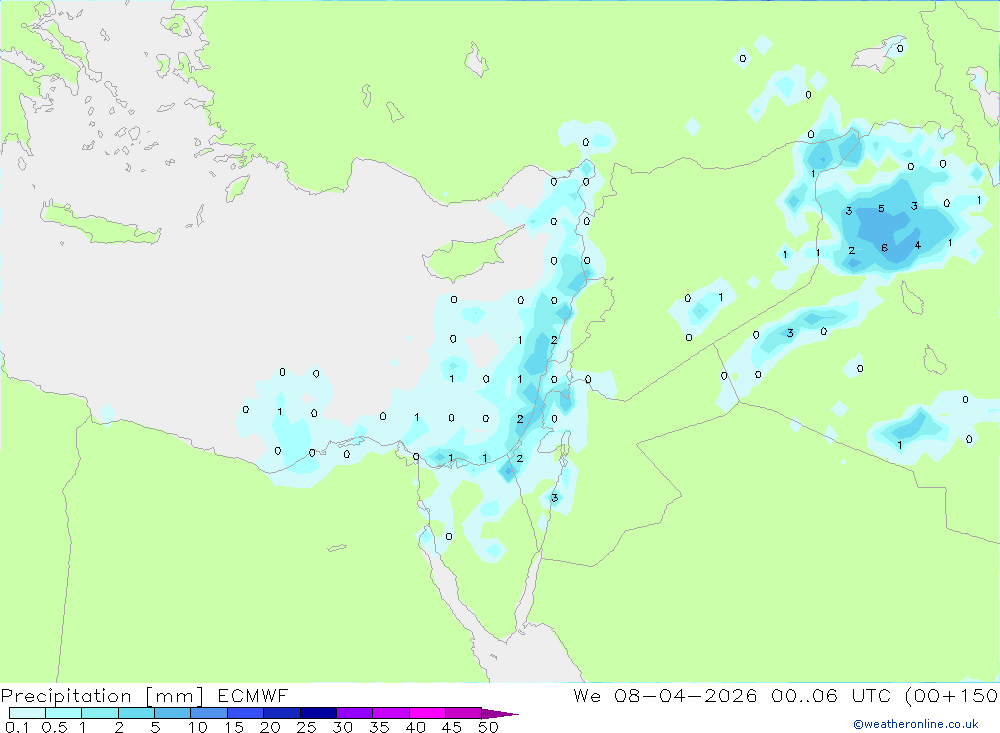Click the '(00+150' forecast offset text
1000x733 pixels.
[x=952, y=695]
